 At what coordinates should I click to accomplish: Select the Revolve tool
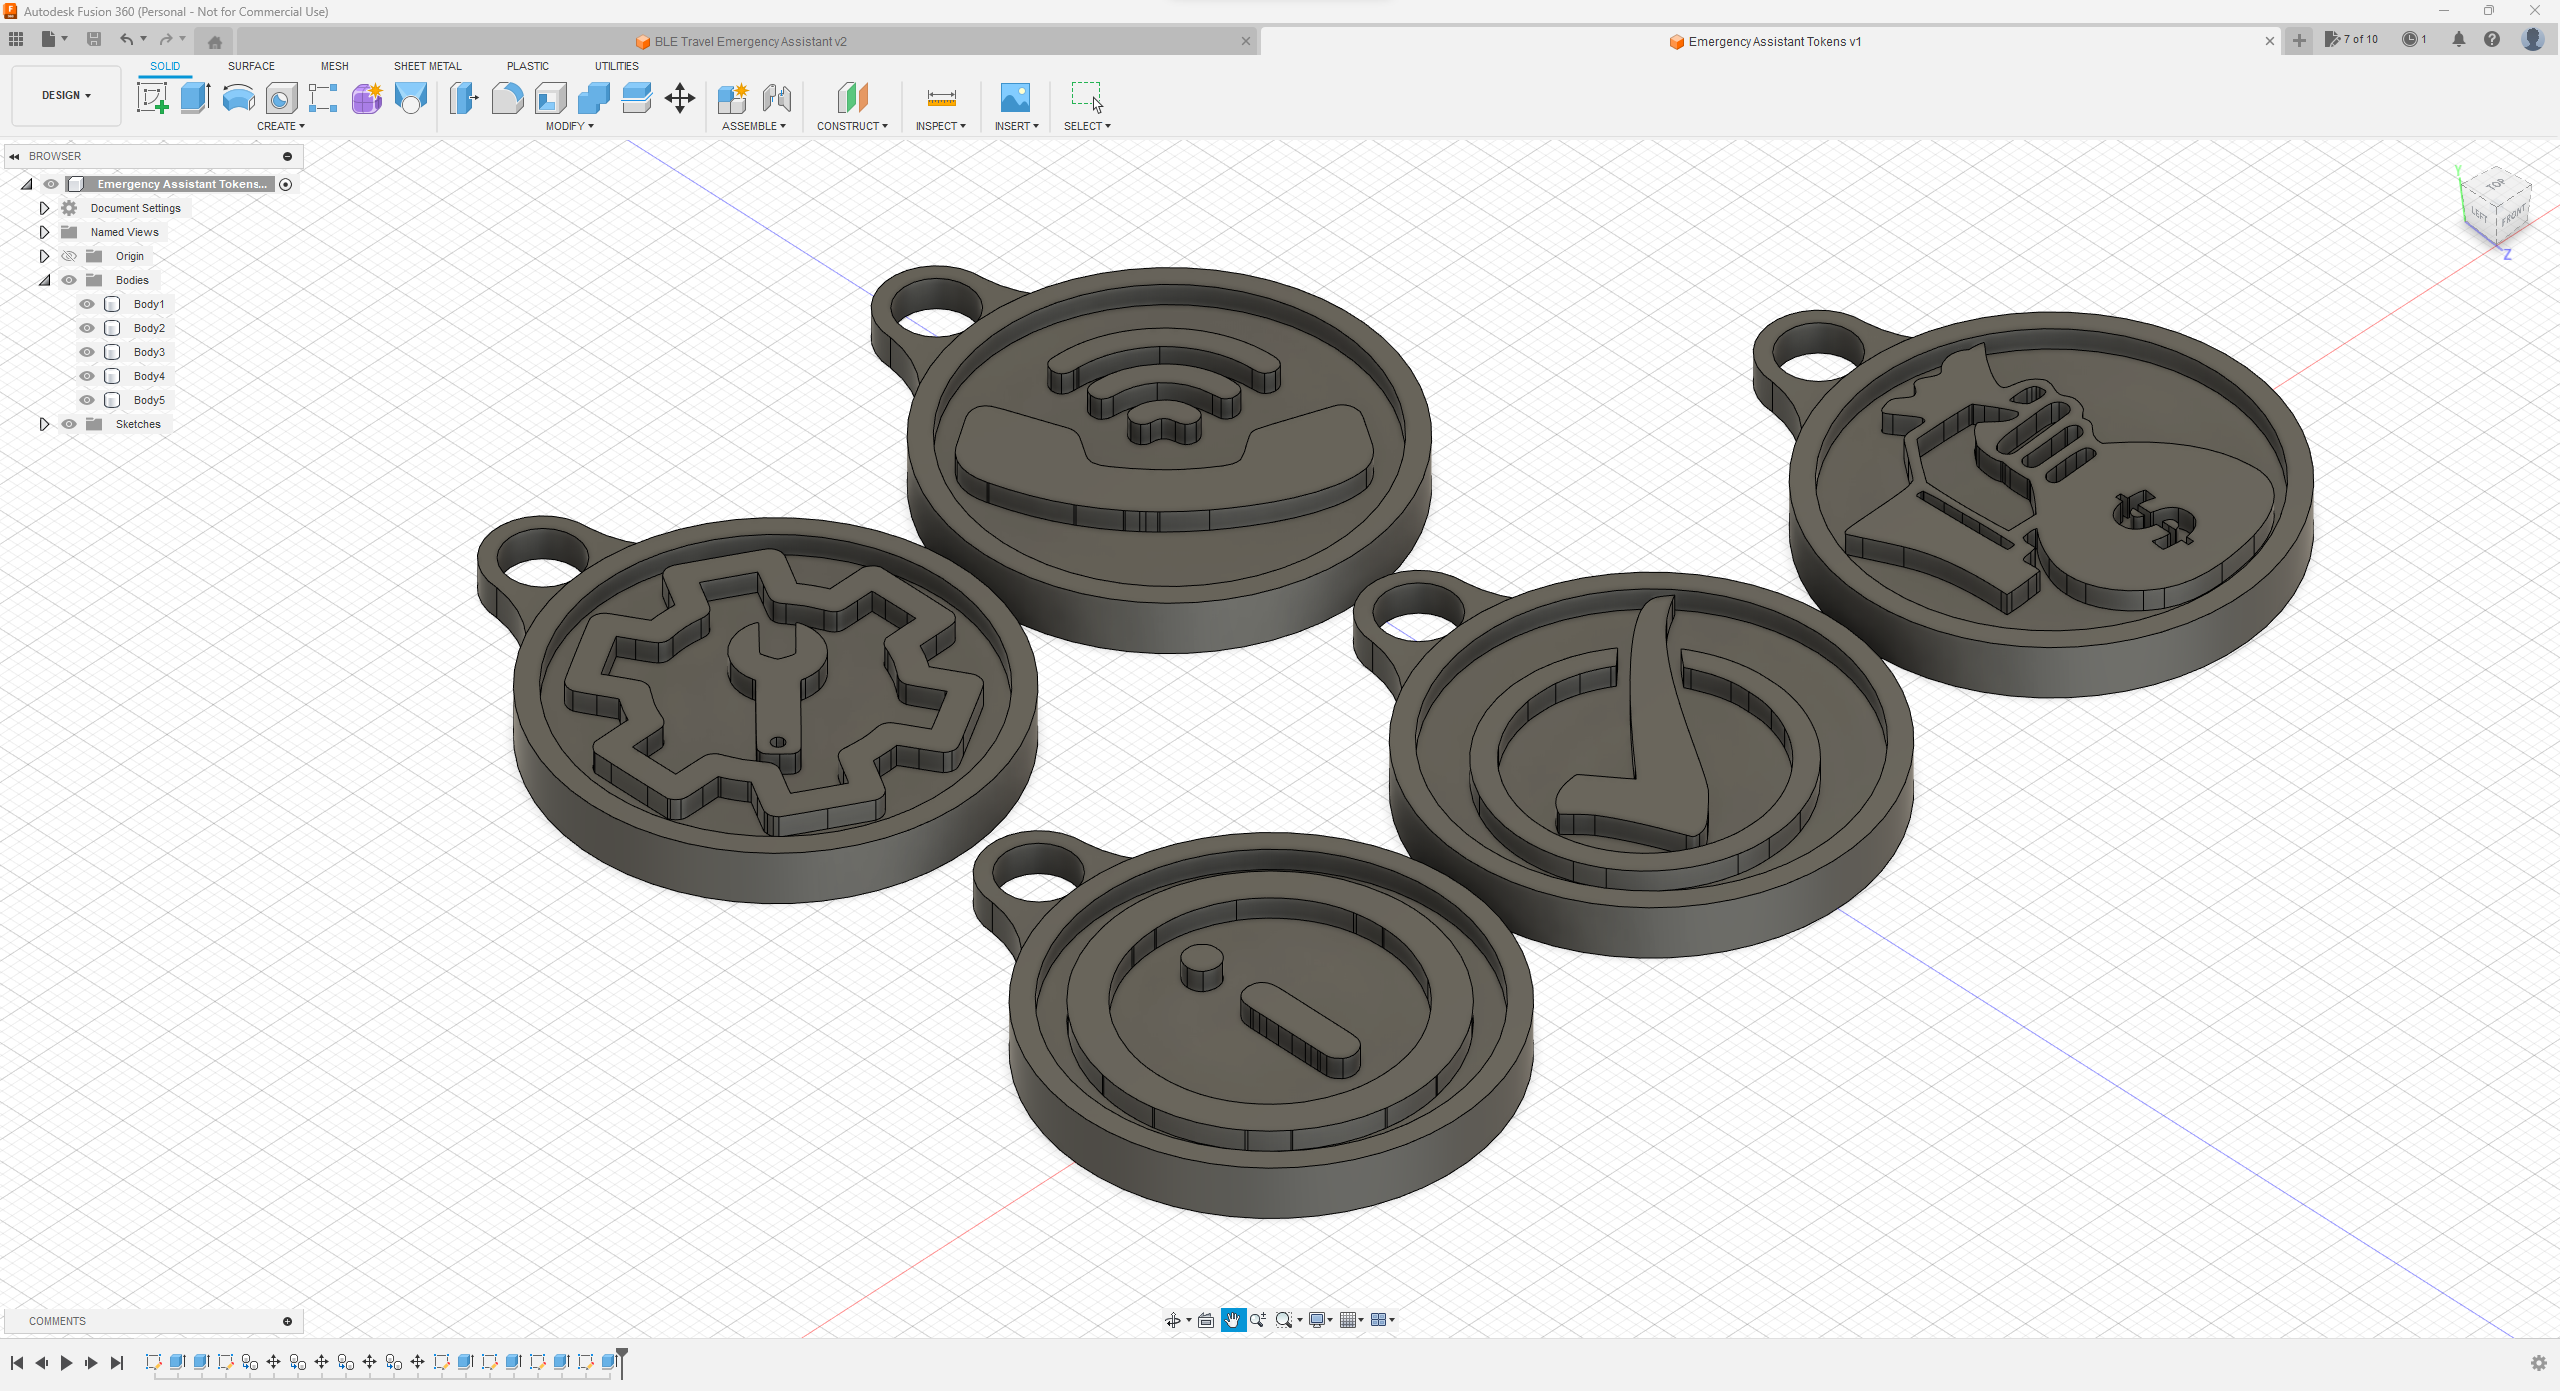point(238,98)
